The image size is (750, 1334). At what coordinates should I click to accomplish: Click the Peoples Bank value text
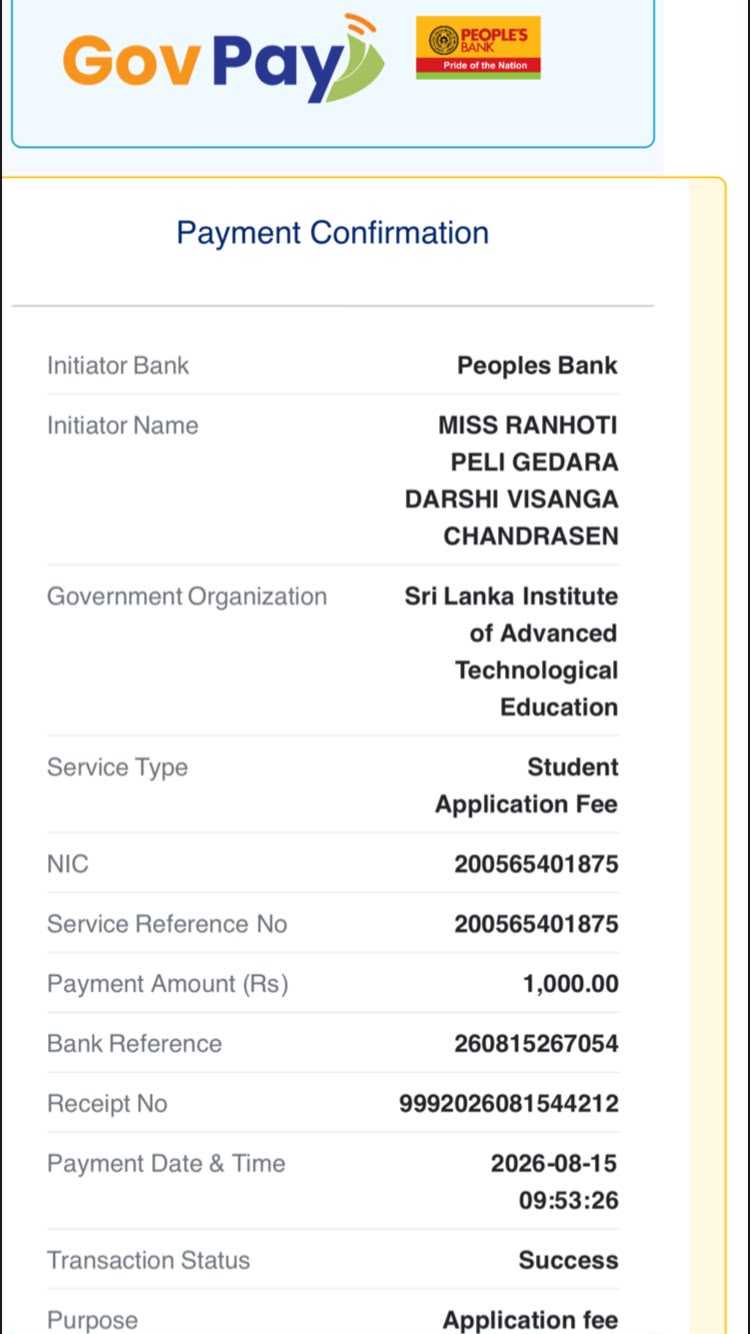tap(538, 366)
